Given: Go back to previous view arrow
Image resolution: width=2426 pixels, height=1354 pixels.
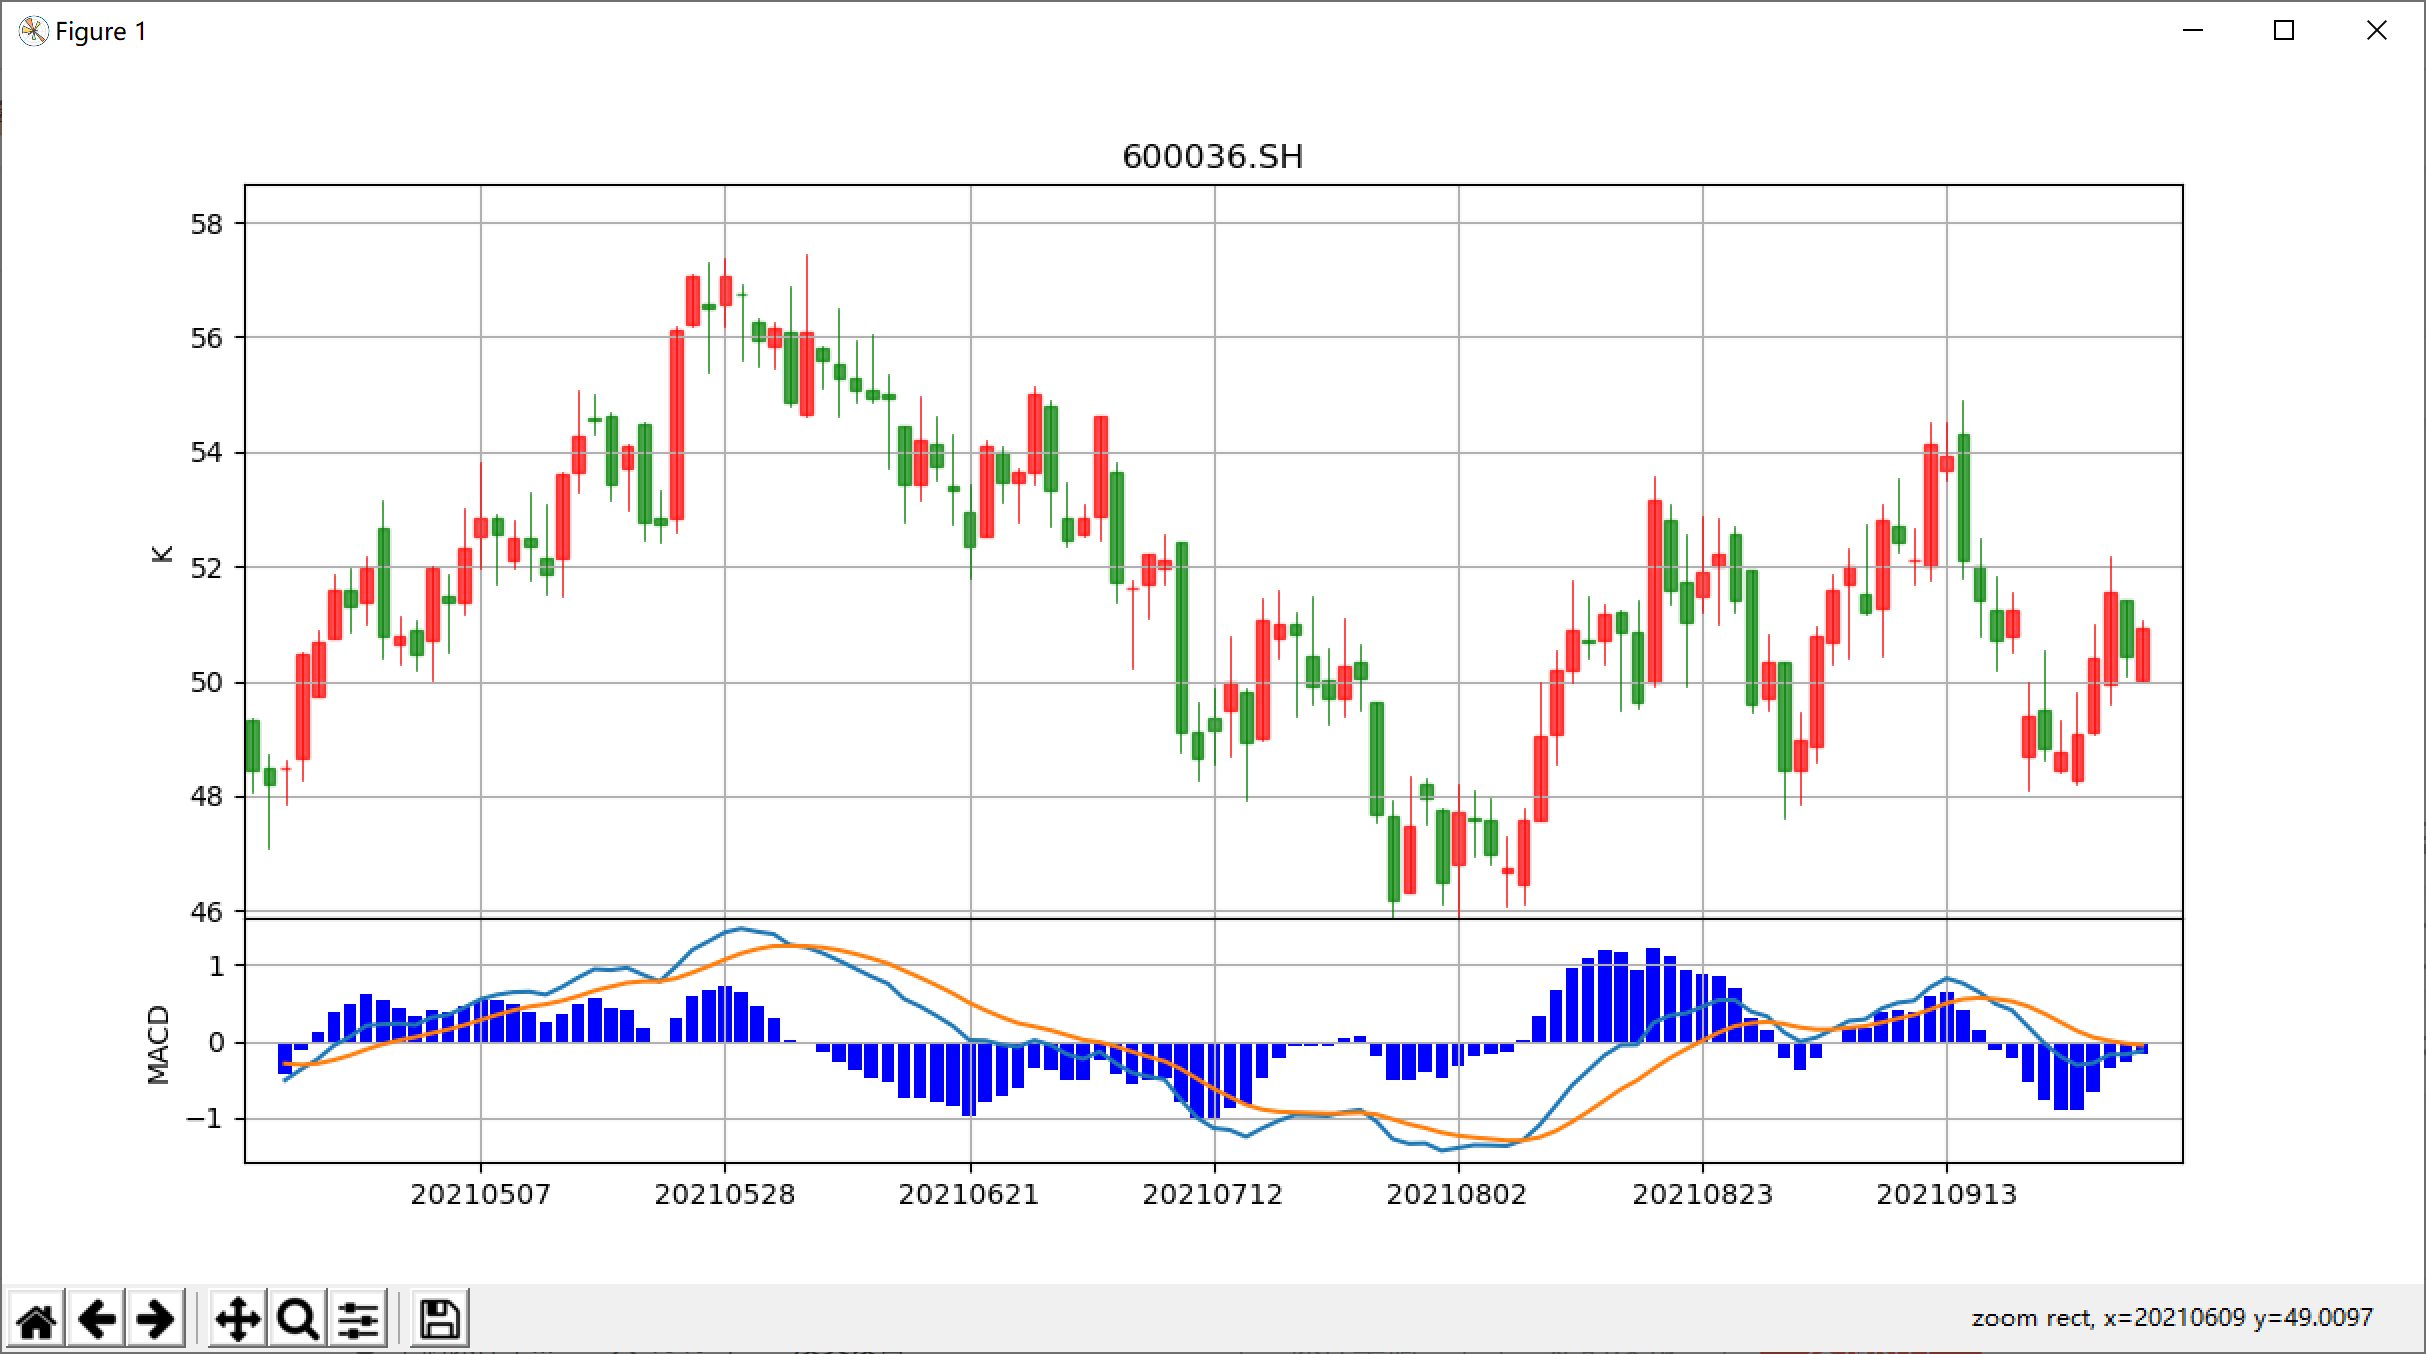Looking at the screenshot, I should pos(97,1319).
